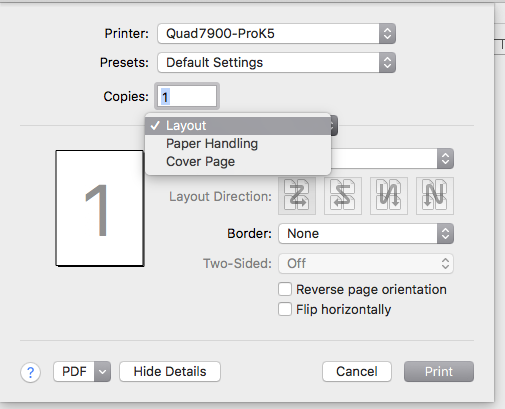Open the Two-Sided dropdown showing Off
The height and width of the screenshot is (409, 505).
[366, 263]
